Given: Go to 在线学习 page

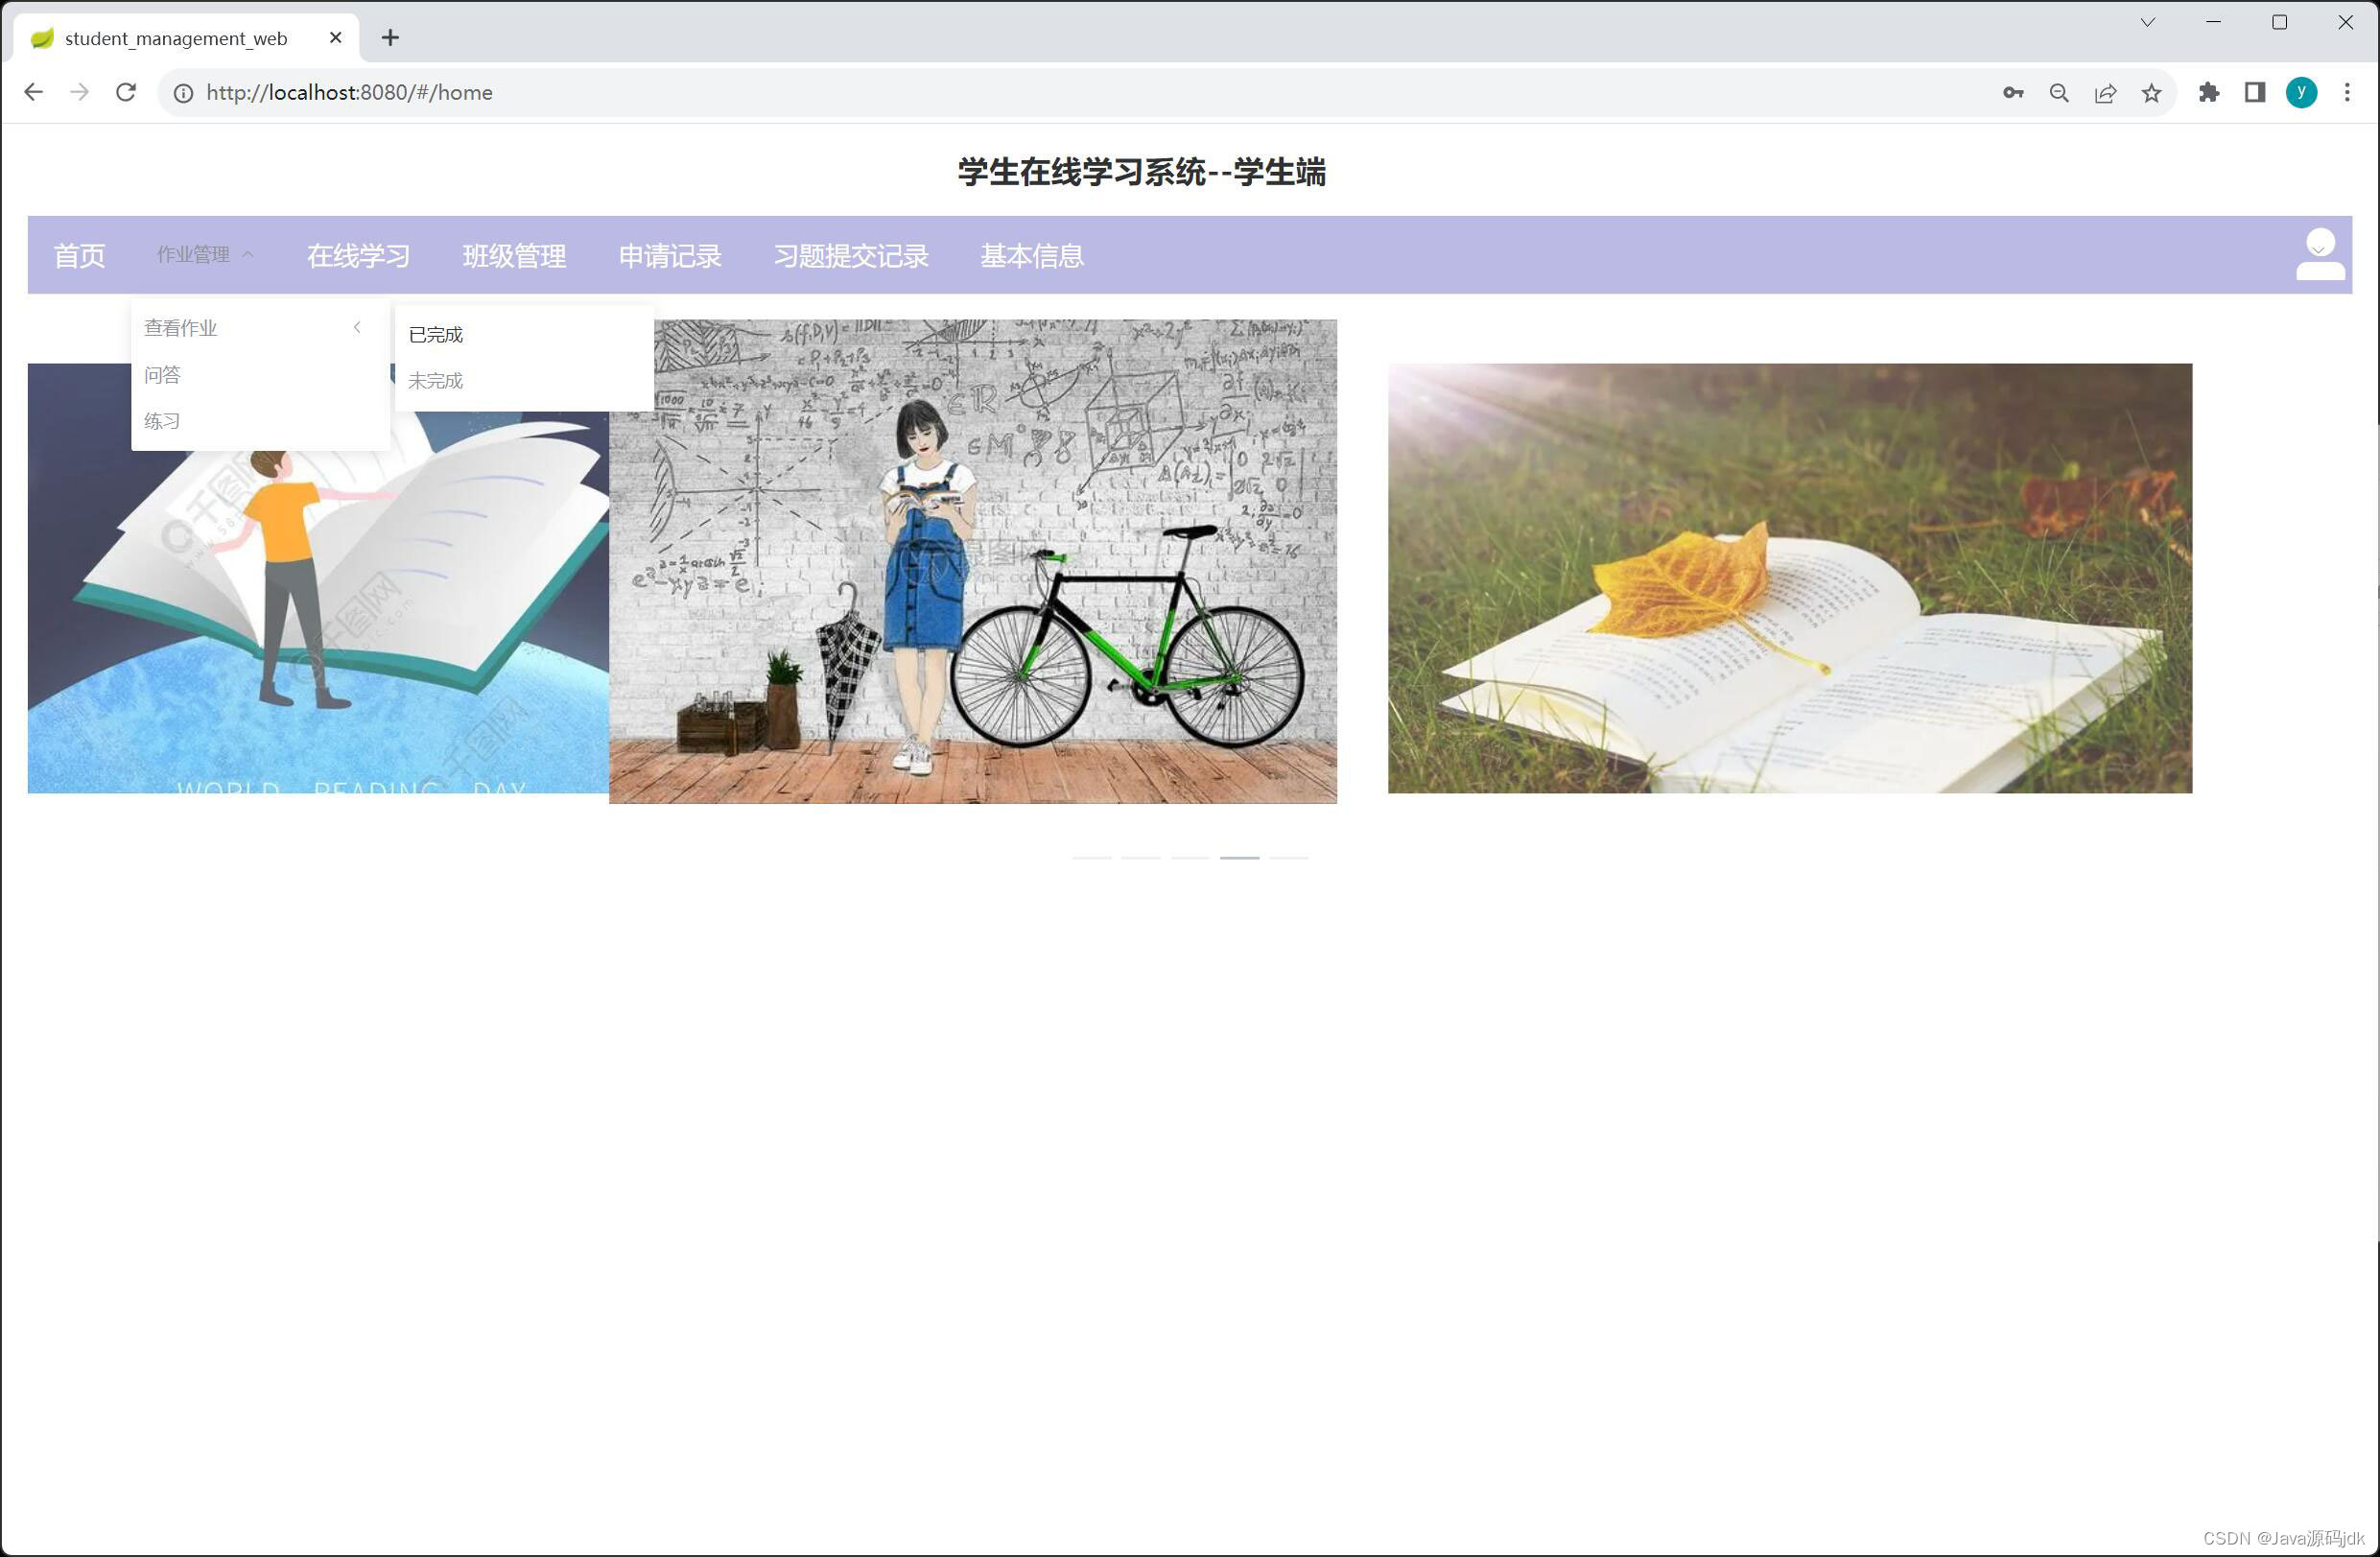Looking at the screenshot, I should click(358, 256).
